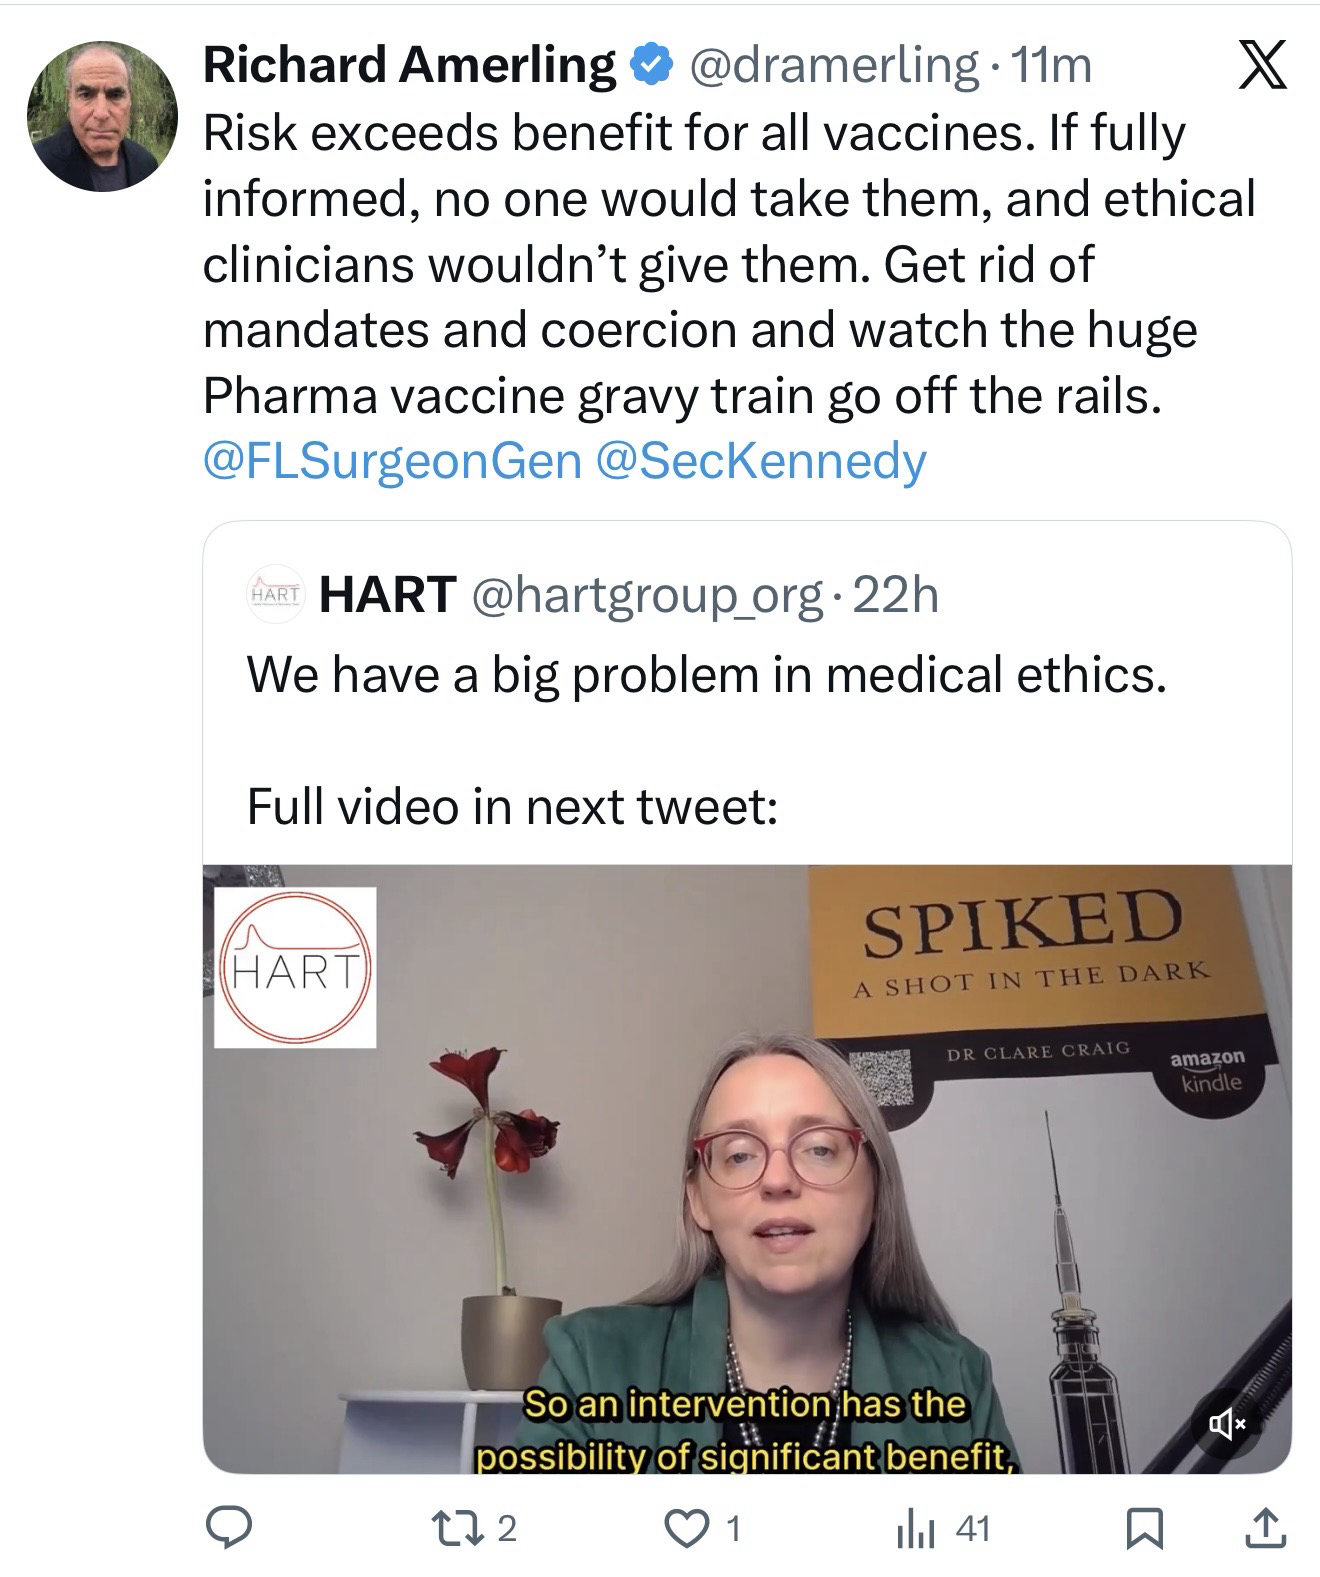Open Richard Amerling's profile picture

(103, 116)
